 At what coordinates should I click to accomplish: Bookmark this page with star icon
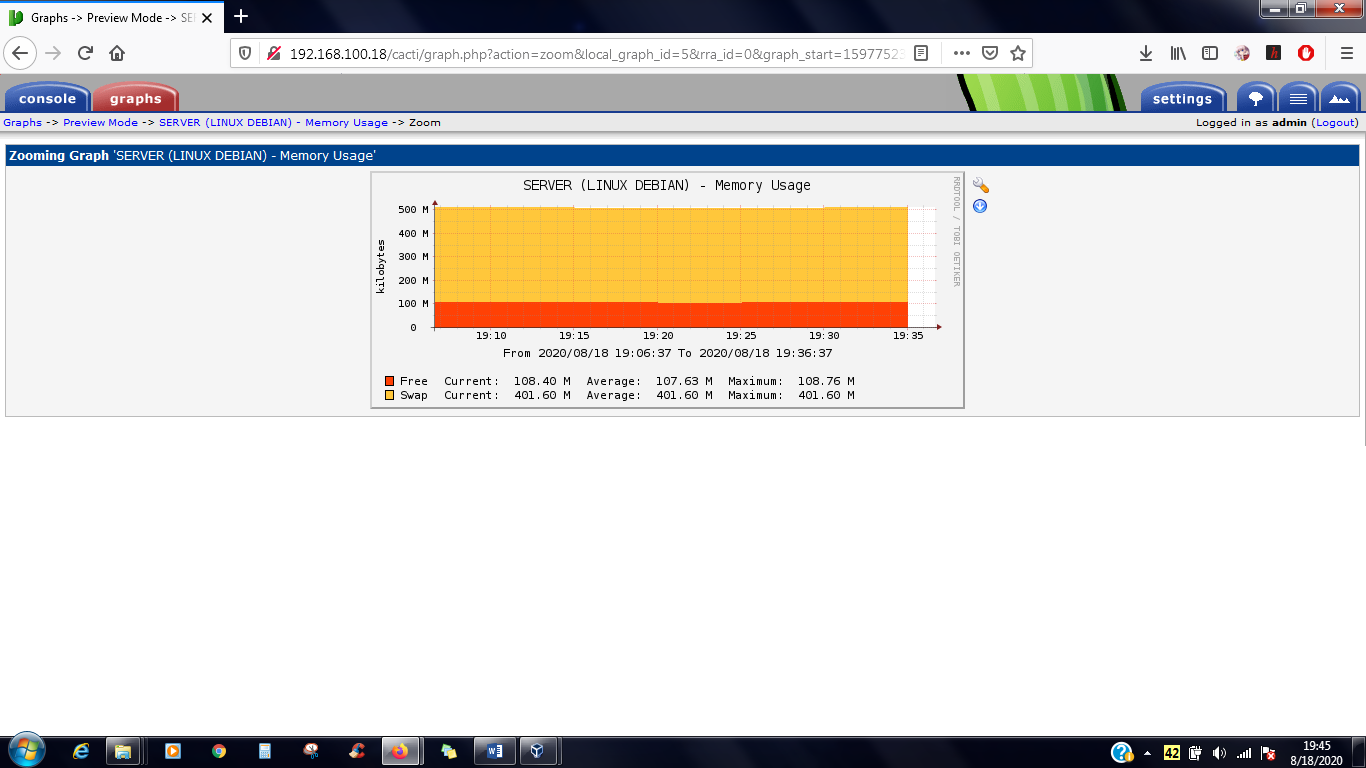[x=1018, y=53]
